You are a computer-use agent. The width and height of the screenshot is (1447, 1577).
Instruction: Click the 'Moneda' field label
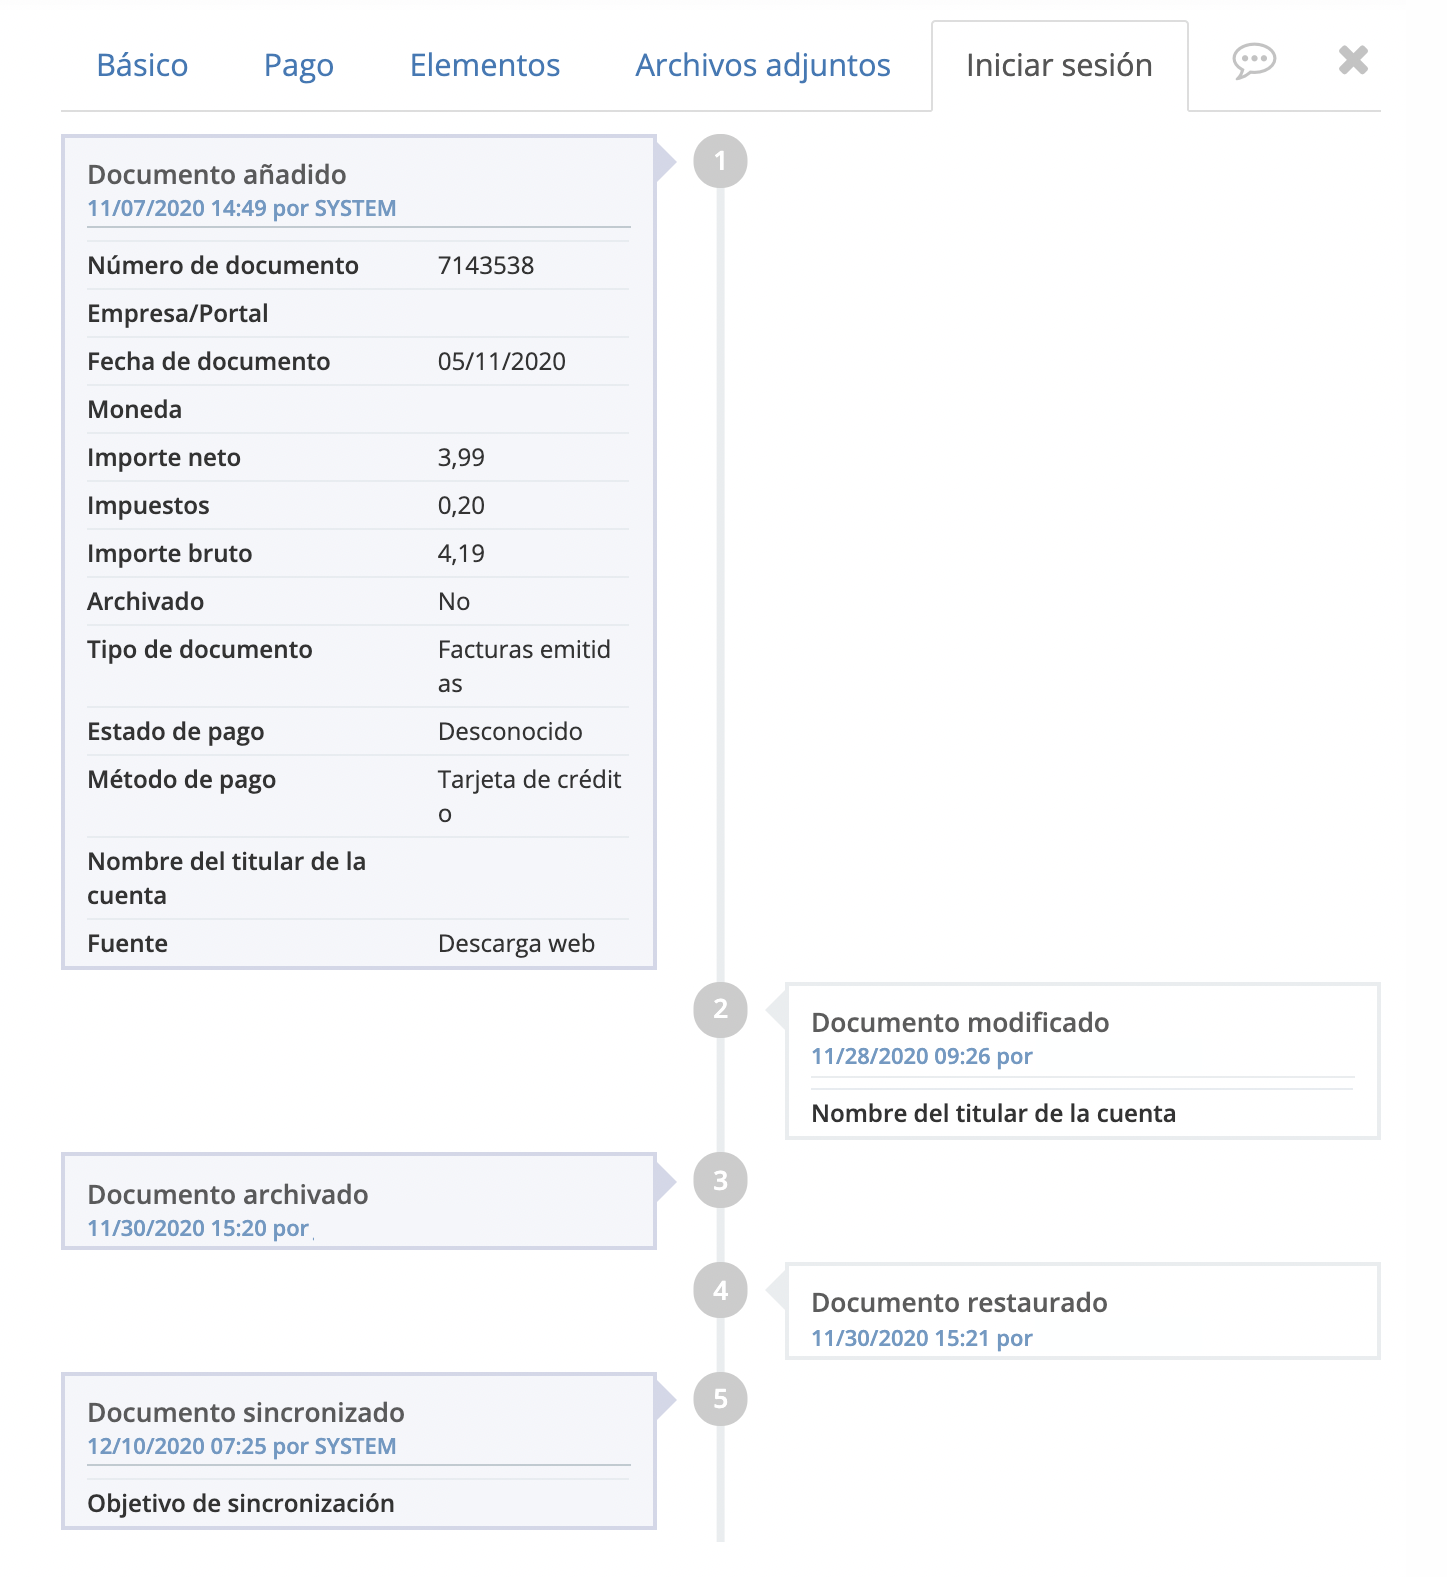135,409
